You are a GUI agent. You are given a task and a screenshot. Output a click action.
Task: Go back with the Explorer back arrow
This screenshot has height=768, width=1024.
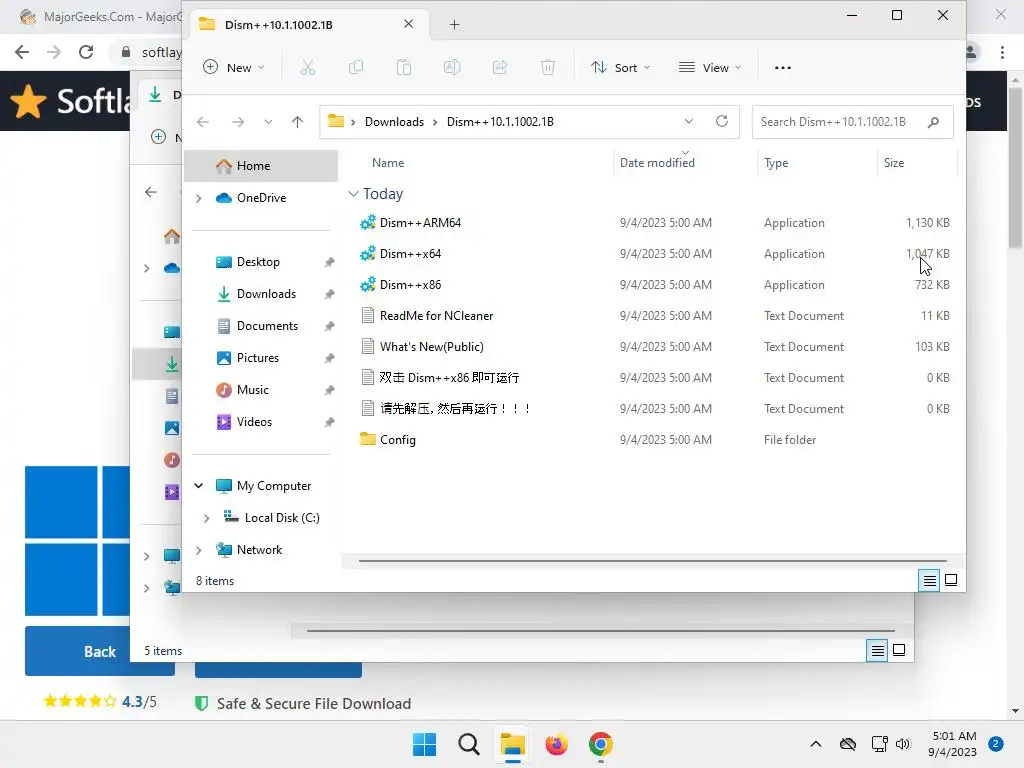point(203,121)
